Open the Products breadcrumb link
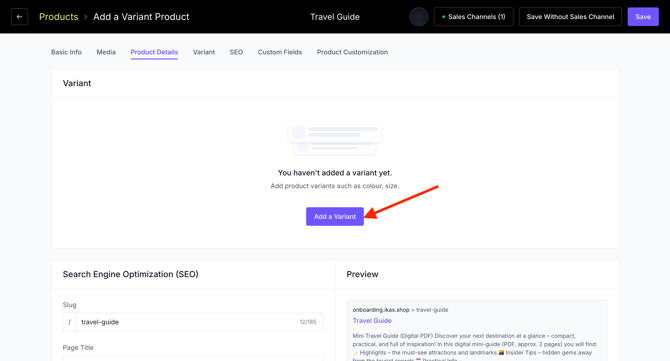This screenshot has height=361, width=670. click(x=59, y=17)
